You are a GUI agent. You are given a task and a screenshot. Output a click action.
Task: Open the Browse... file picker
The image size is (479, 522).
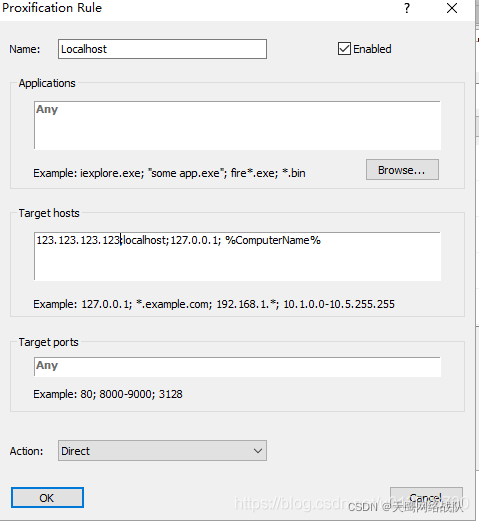pyautogui.click(x=402, y=170)
